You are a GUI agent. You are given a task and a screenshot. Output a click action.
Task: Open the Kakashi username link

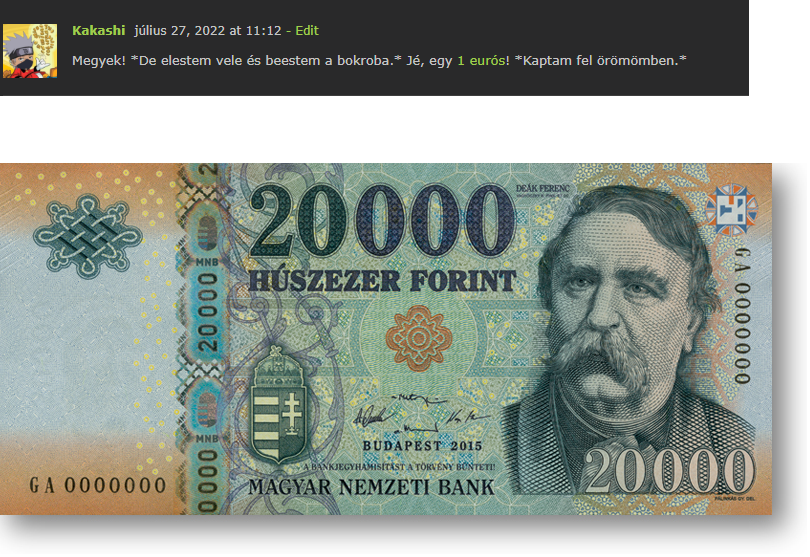99,30
